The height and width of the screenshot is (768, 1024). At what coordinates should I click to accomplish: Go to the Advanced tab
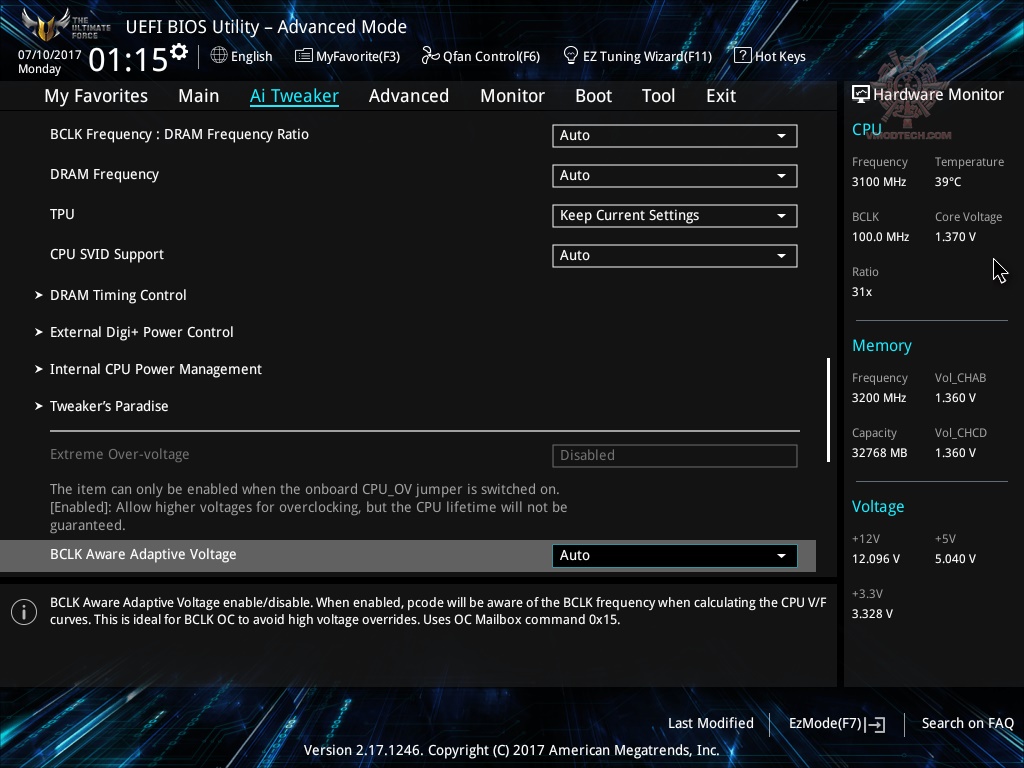coord(409,96)
